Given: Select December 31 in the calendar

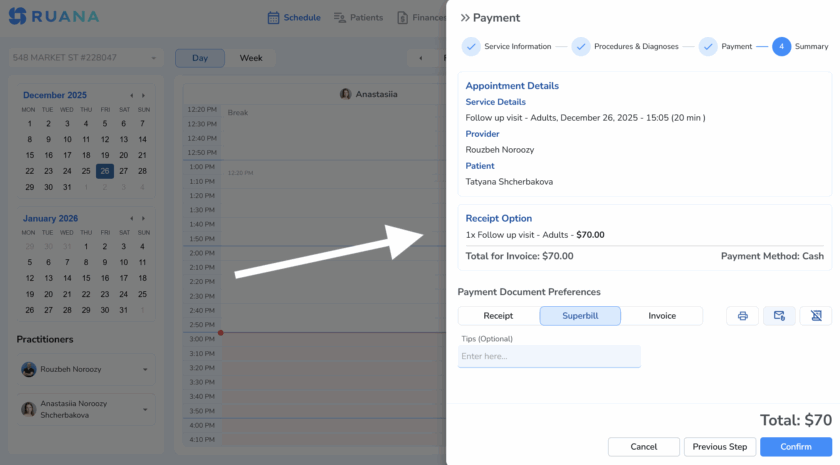Looking at the screenshot, I should [67, 188].
